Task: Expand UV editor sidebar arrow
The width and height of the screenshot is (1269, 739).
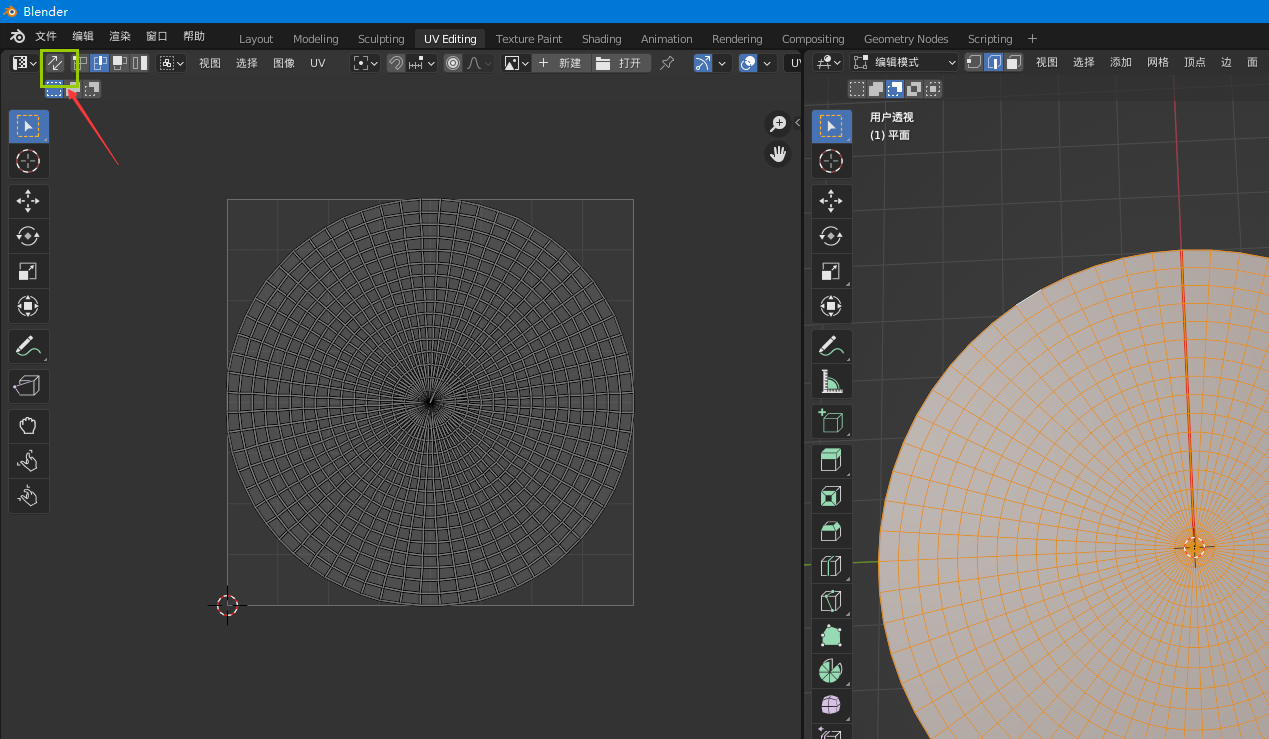Action: (x=797, y=122)
